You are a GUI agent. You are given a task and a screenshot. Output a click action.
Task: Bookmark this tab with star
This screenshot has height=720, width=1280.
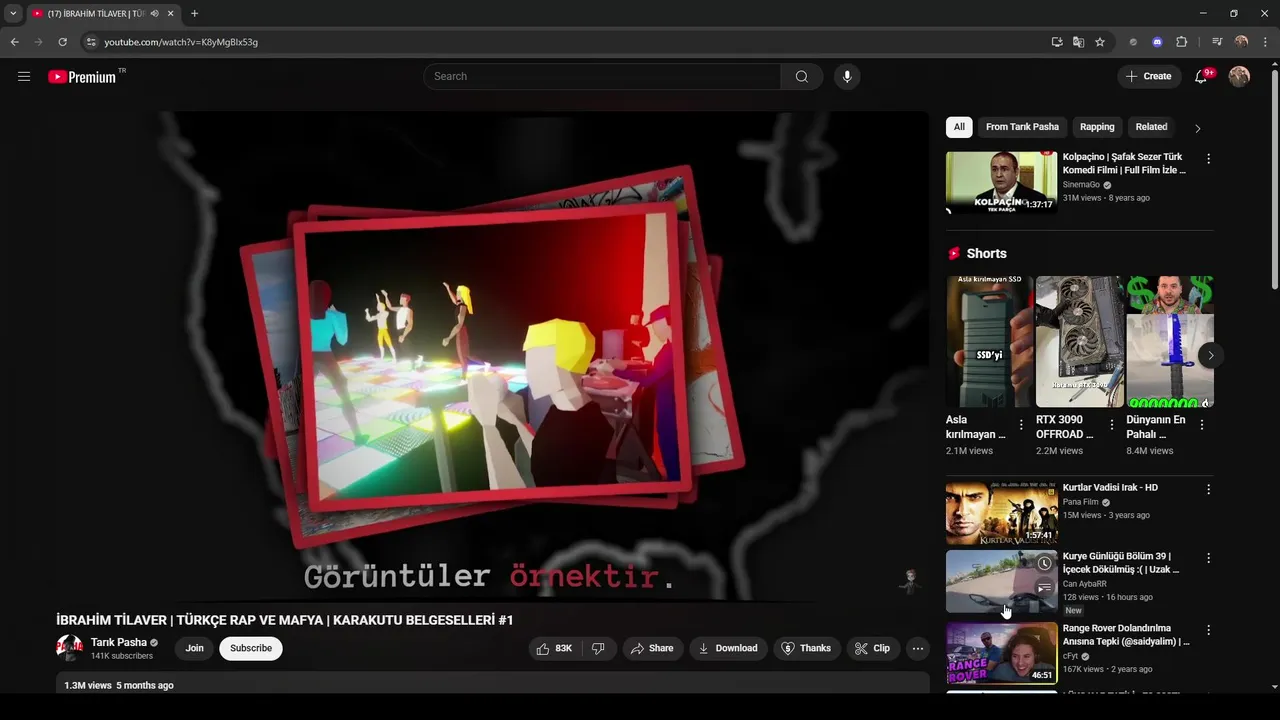[1100, 42]
